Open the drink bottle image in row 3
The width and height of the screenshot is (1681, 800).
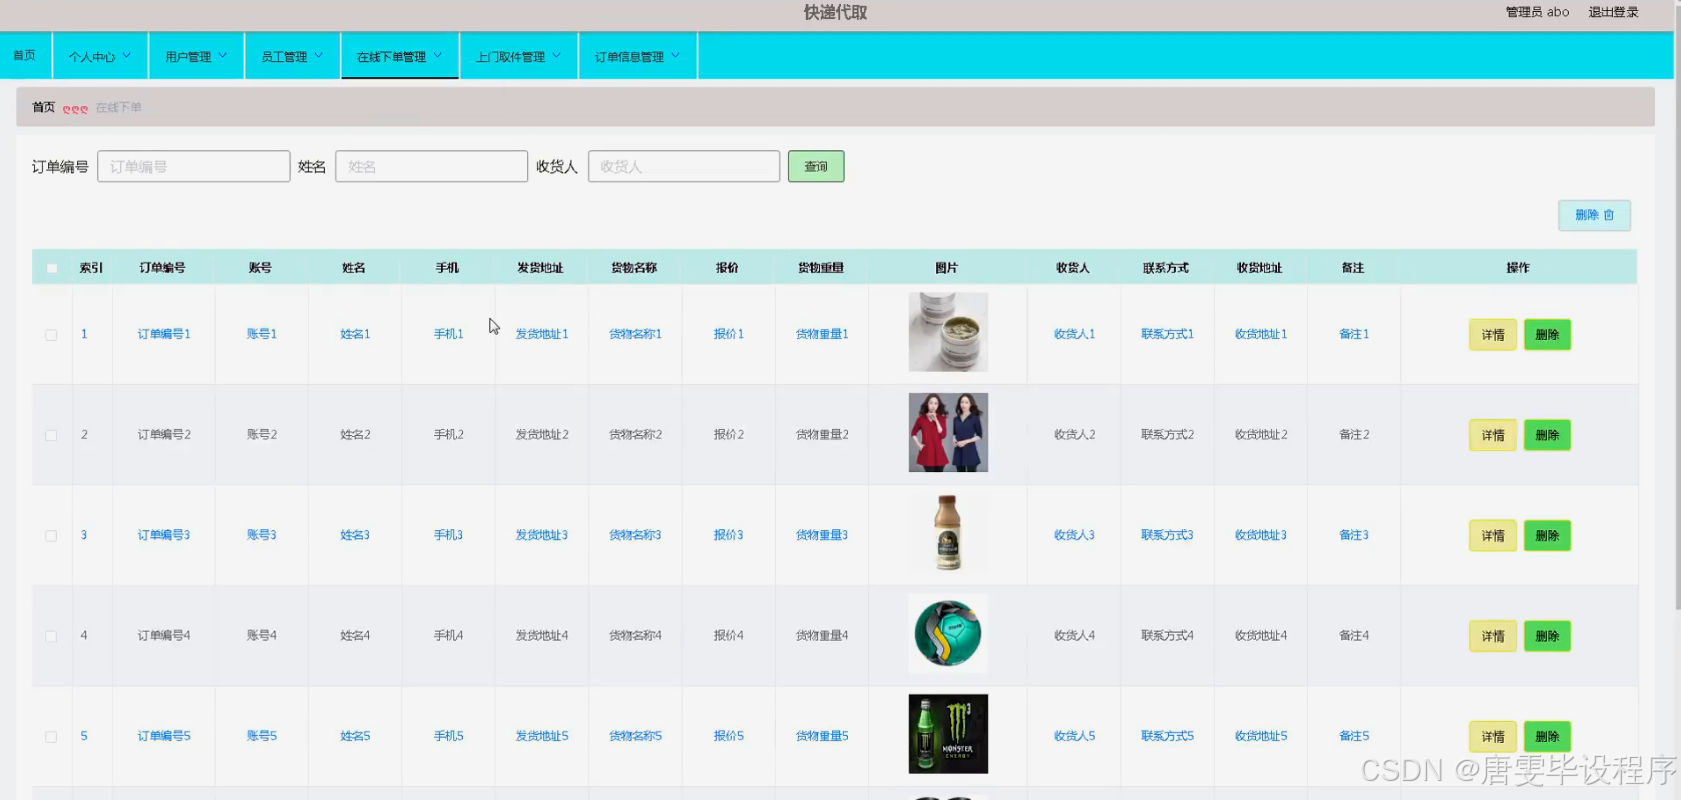[948, 533]
